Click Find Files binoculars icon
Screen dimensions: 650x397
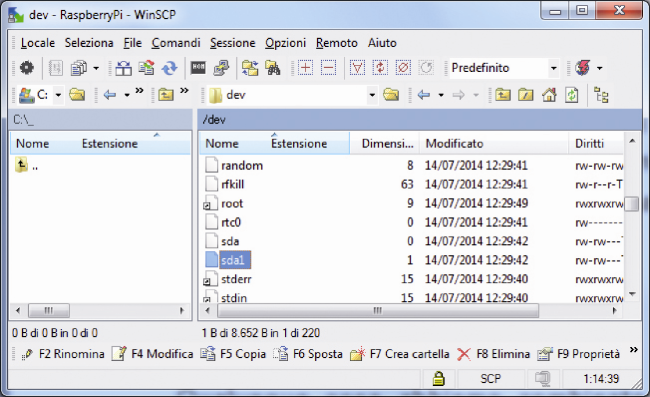coord(273,68)
